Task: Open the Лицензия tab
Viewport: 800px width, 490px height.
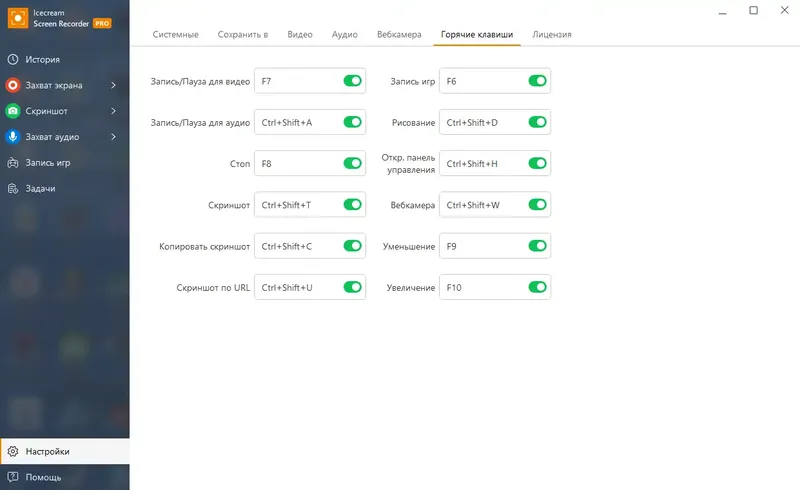Action: [x=552, y=35]
